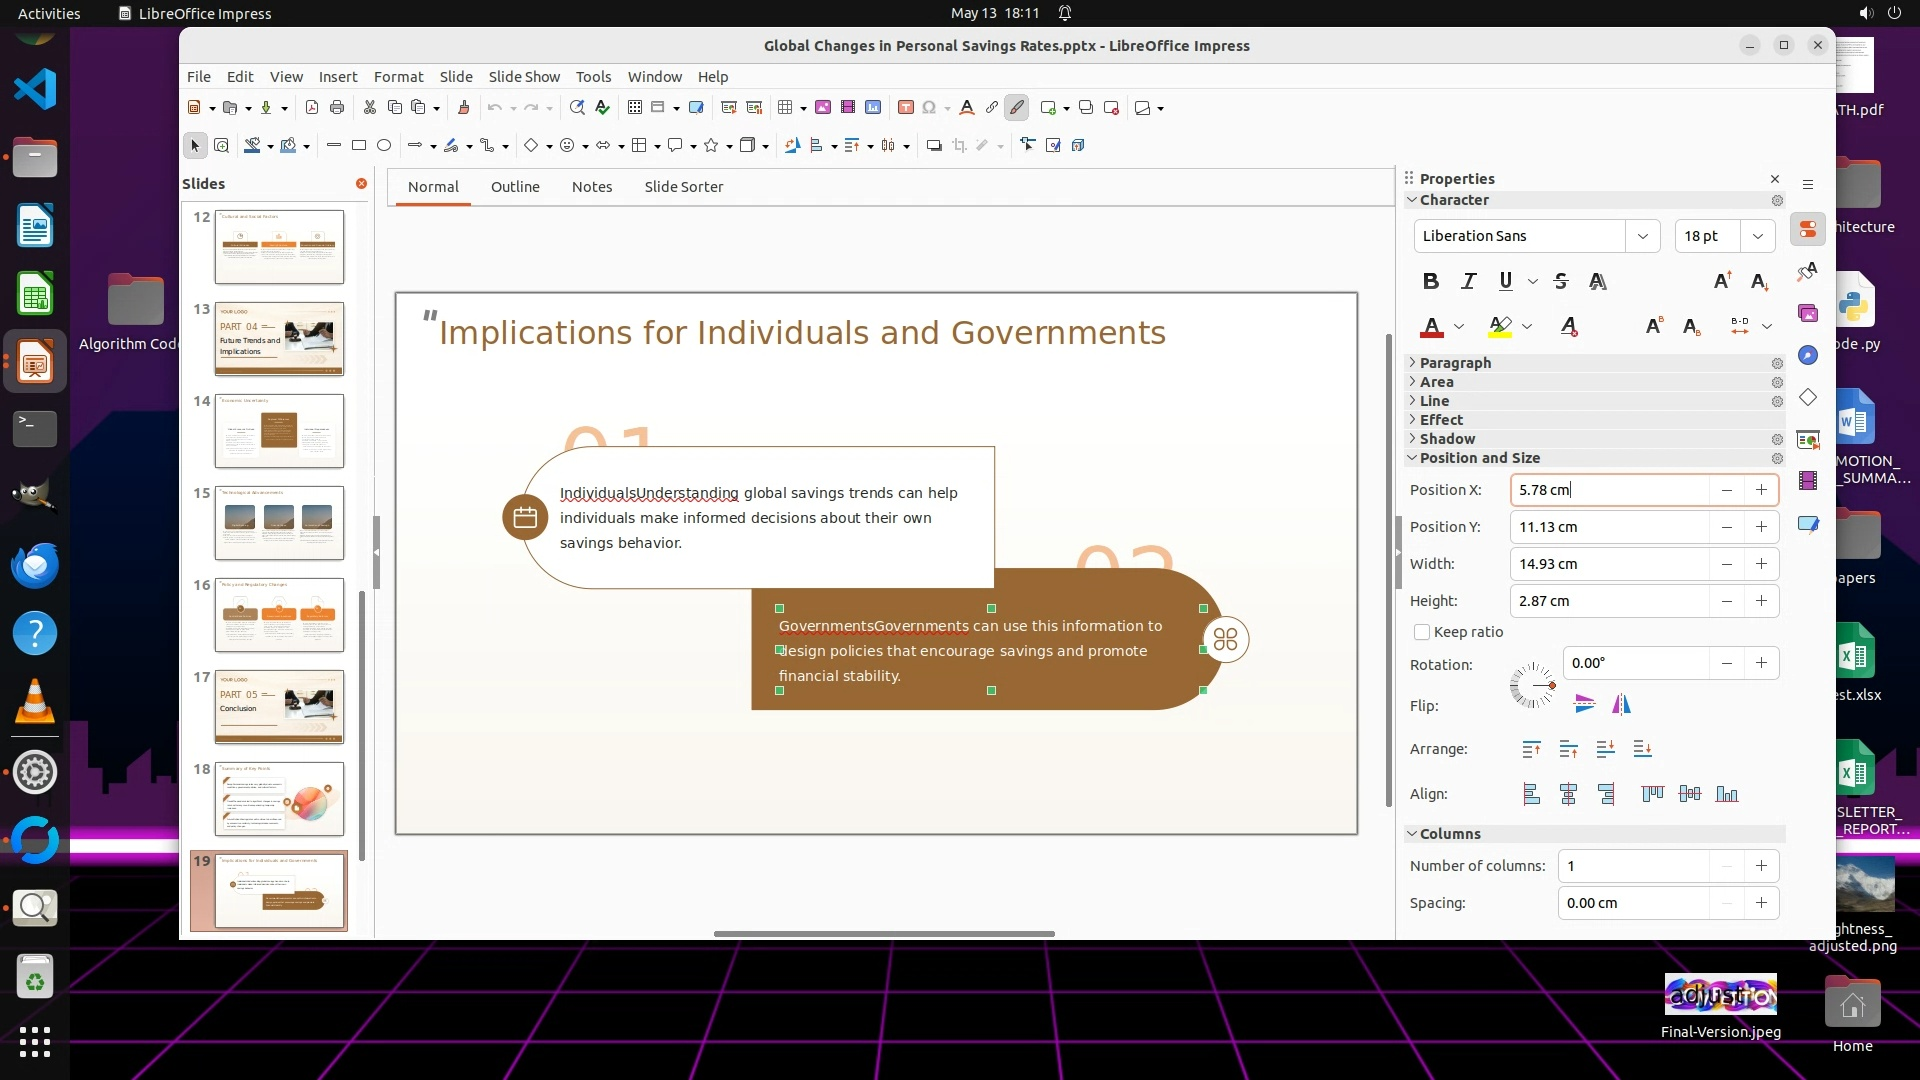The height and width of the screenshot is (1080, 1920).
Task: Enable the Keep ratio checkbox
Action: coord(1421,632)
